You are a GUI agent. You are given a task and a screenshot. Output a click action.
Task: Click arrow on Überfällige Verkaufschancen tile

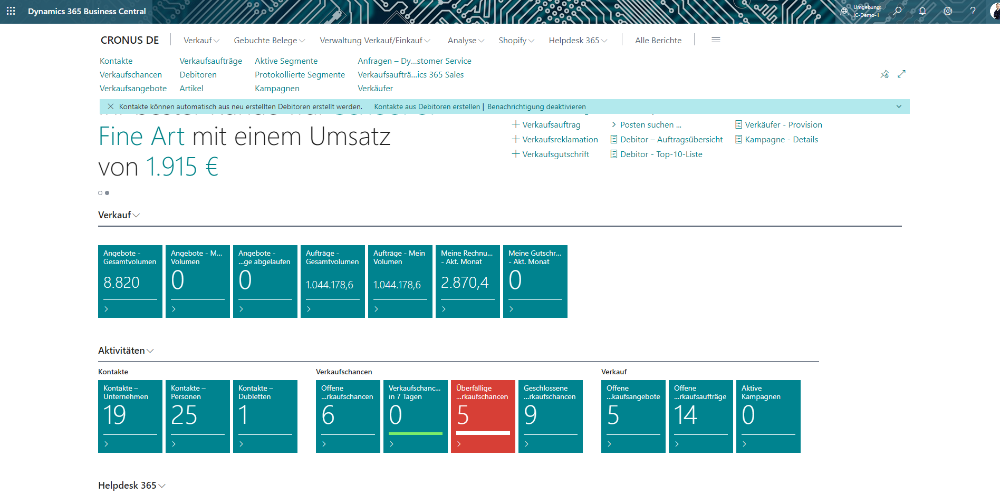(x=459, y=444)
